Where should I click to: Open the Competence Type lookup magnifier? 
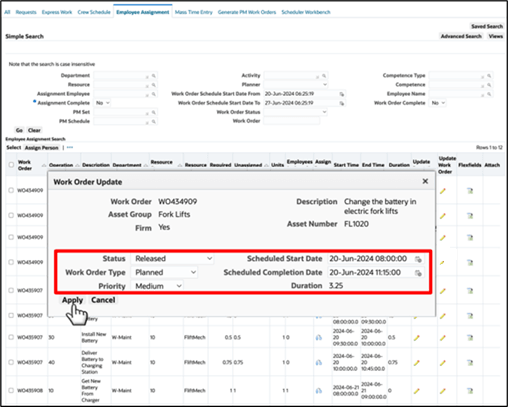pos(489,76)
